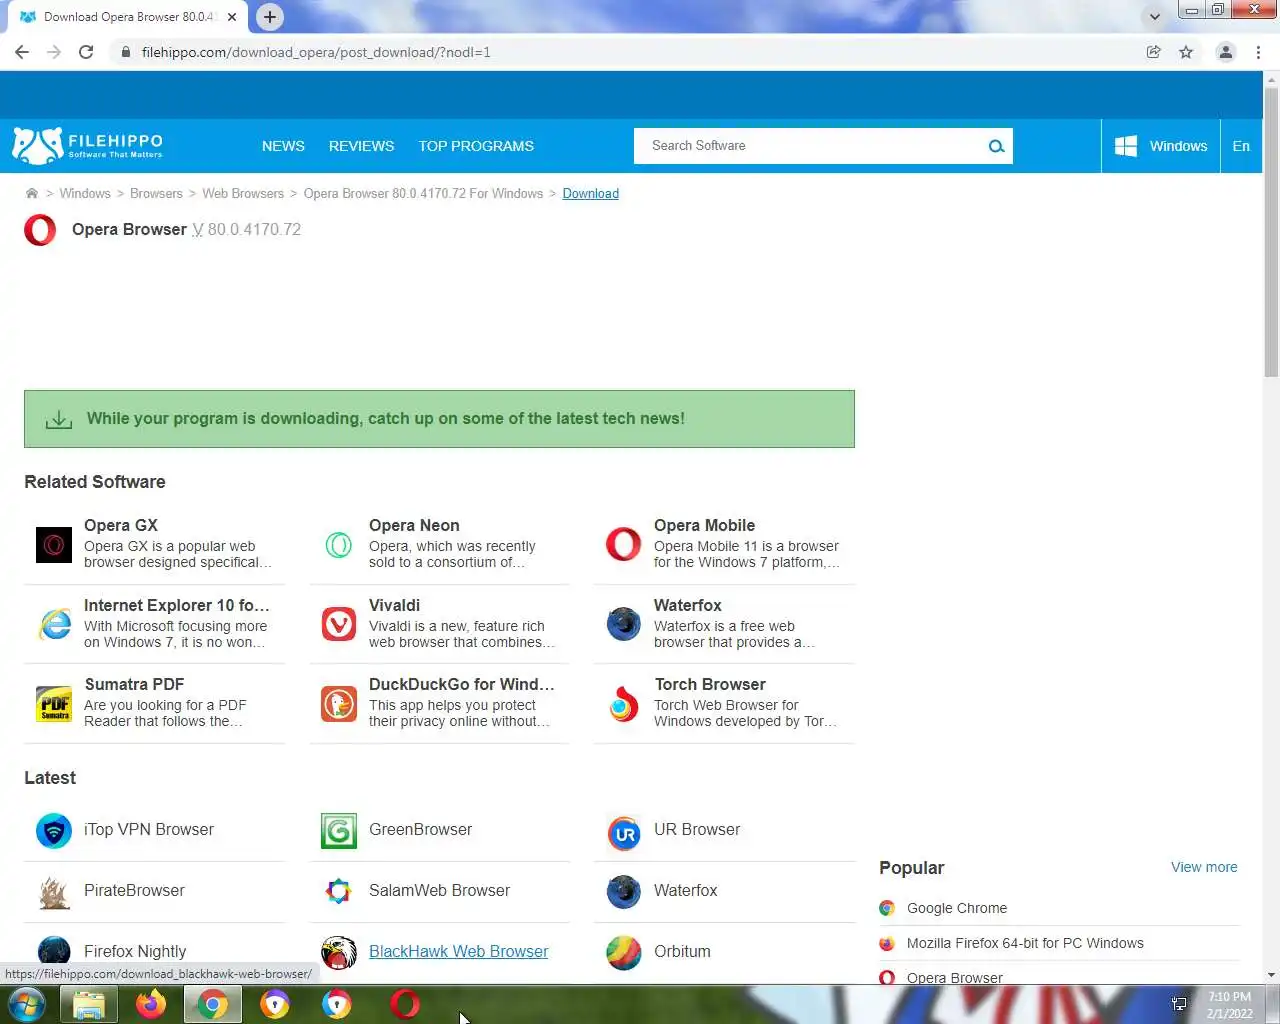Click the BlackHawk Web Browser icon

(x=339, y=953)
